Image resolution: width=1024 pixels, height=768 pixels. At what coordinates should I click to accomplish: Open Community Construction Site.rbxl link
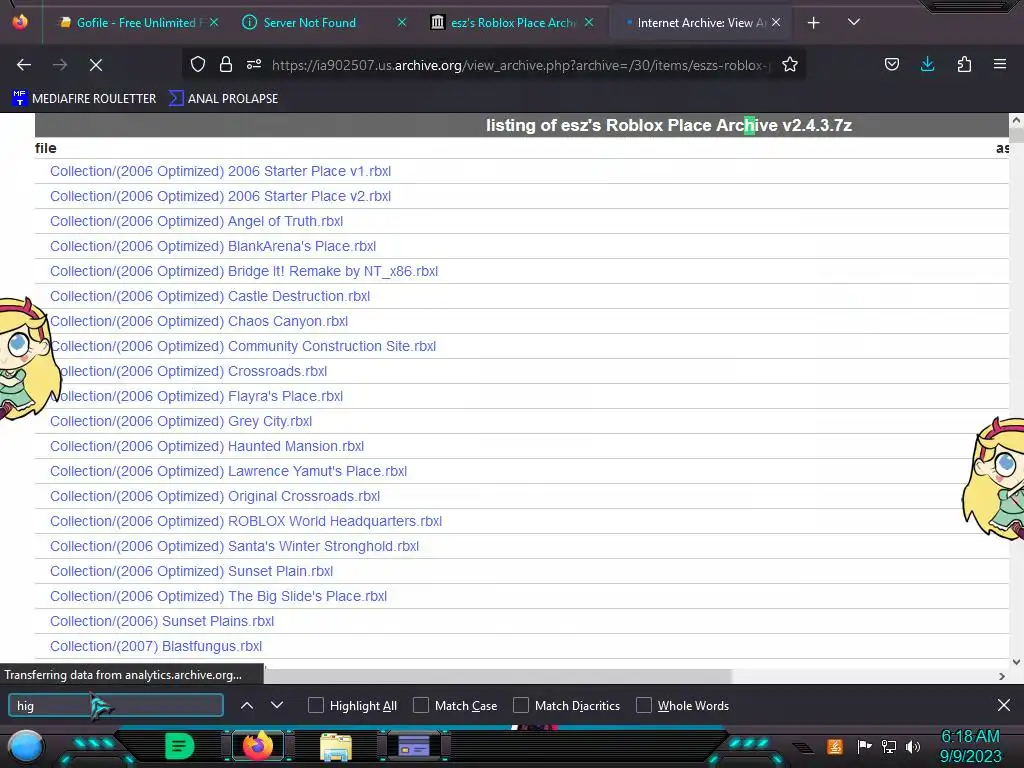click(x=243, y=346)
